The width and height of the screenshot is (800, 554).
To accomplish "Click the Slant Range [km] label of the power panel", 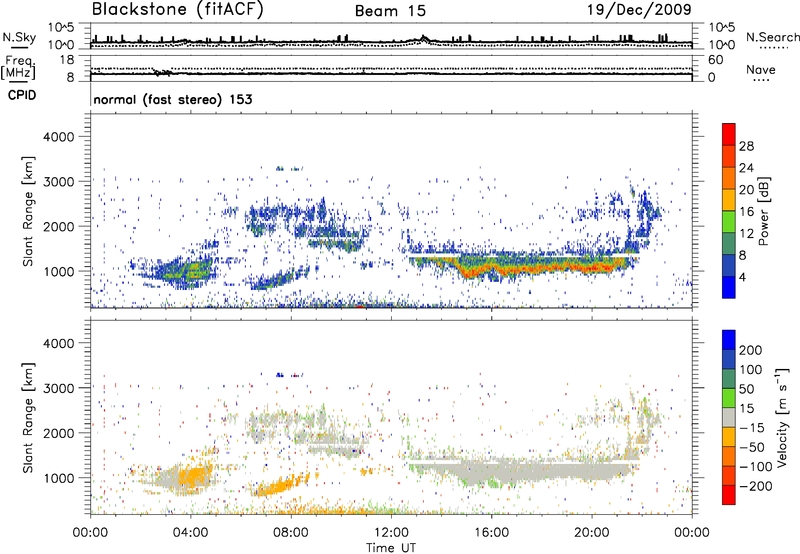I will tap(28, 211).
